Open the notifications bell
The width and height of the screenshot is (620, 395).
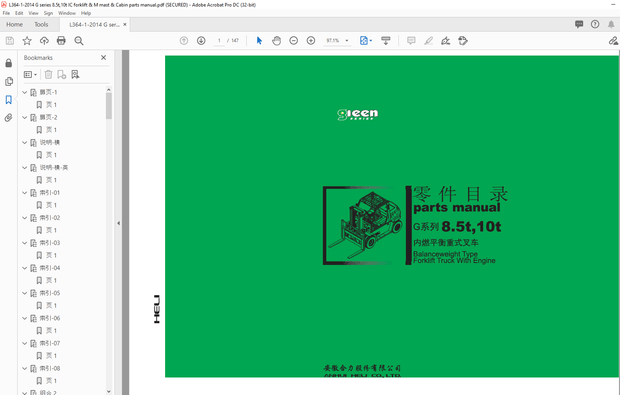pyautogui.click(x=611, y=25)
